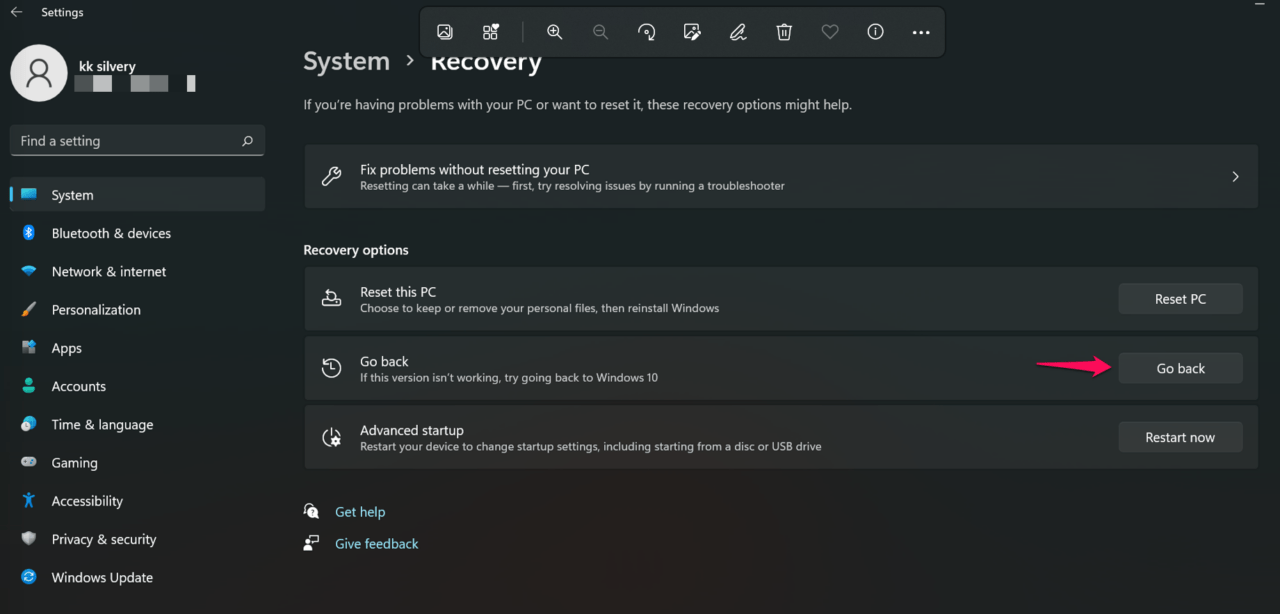
Task: Click the Give feedback link
Action: [x=376, y=544]
